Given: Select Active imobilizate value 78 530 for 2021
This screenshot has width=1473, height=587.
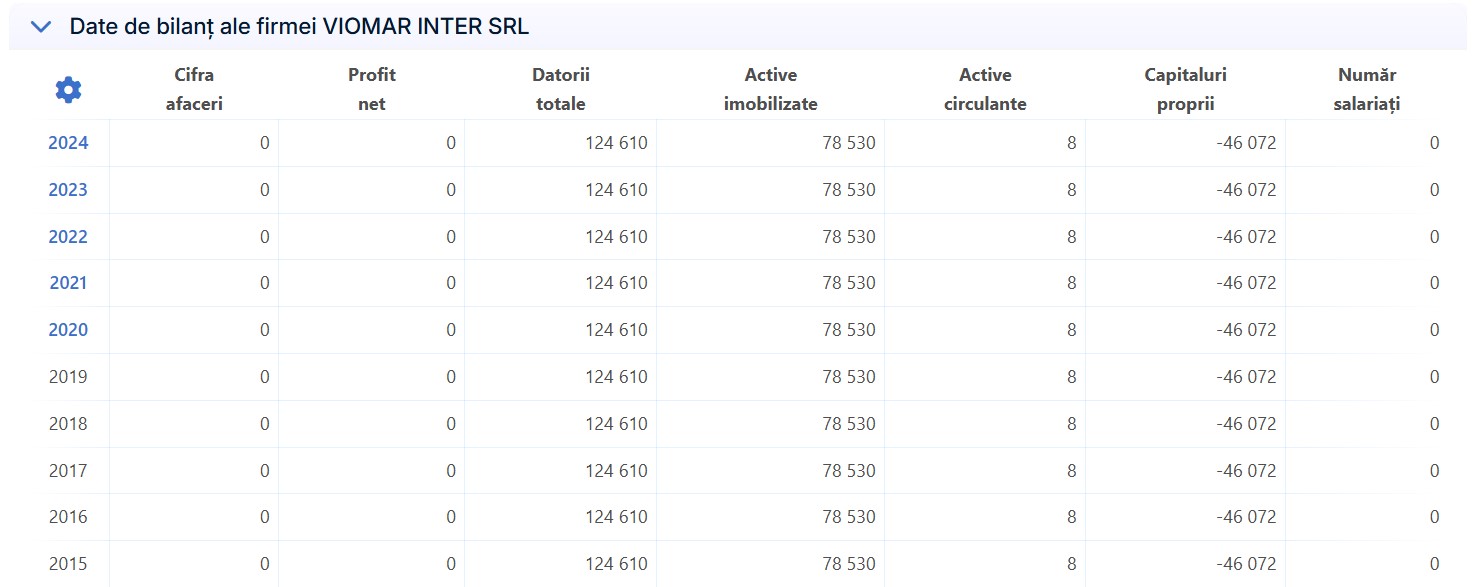Looking at the screenshot, I should (849, 283).
